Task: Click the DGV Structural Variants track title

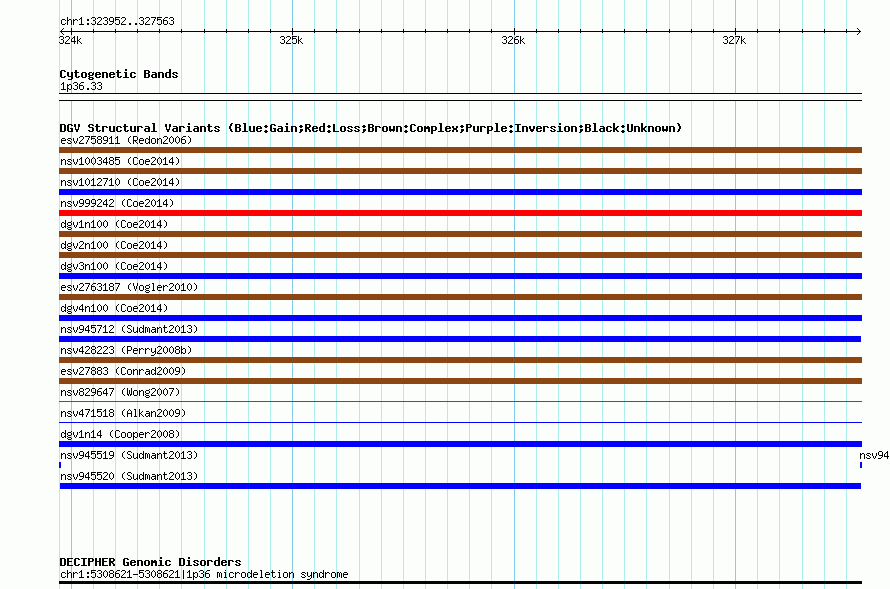Action: [371, 128]
